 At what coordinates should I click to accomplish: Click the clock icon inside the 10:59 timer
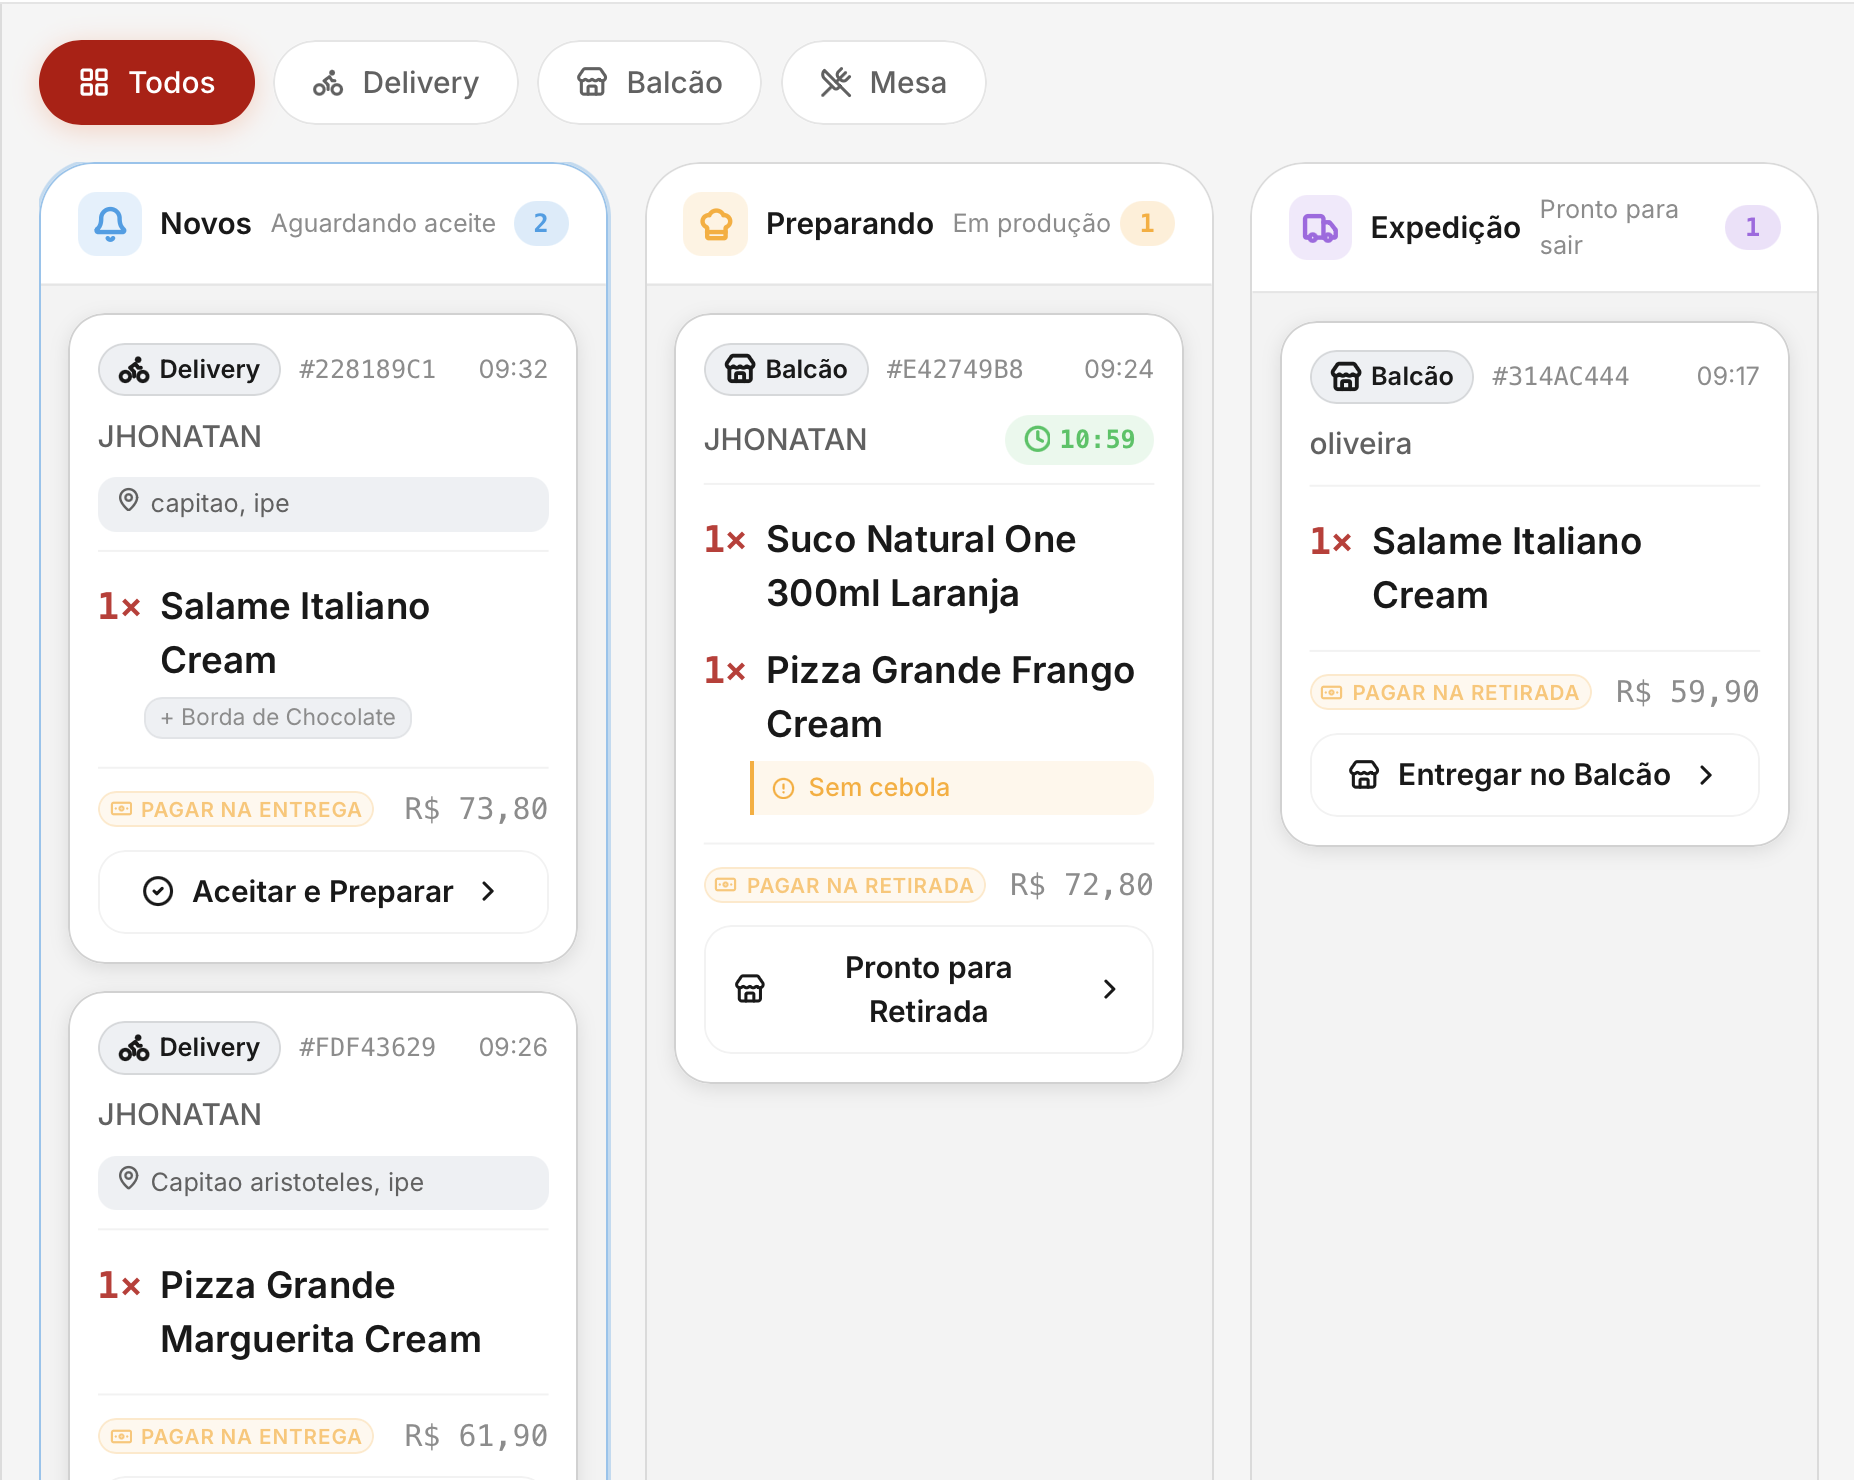(x=1038, y=439)
